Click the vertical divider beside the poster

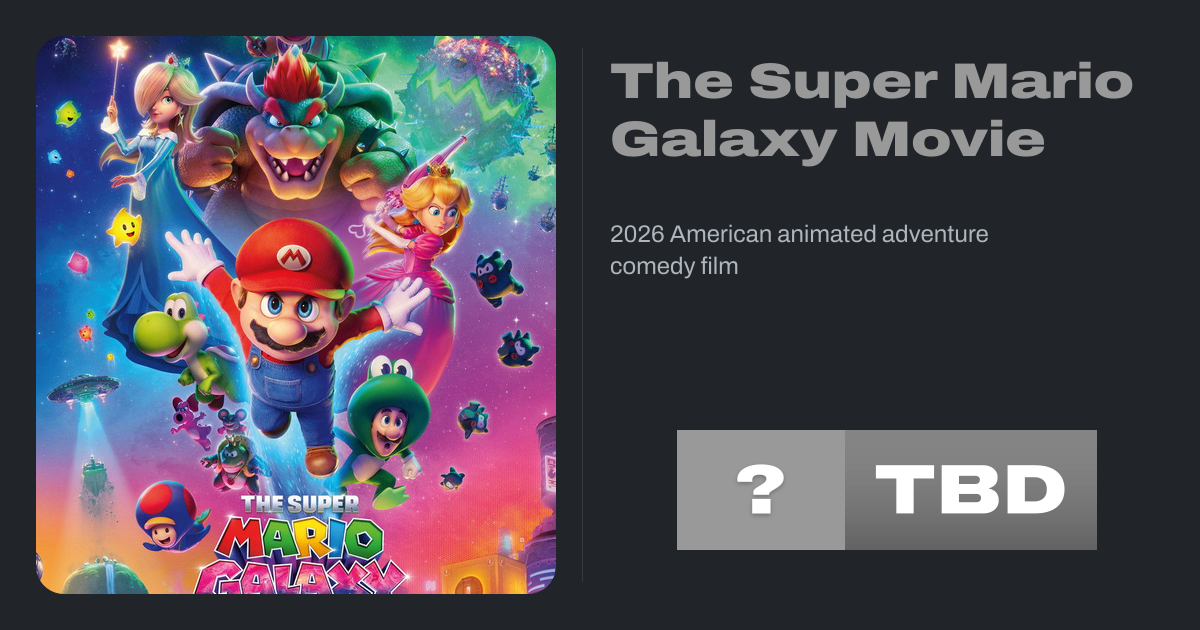coord(583,315)
